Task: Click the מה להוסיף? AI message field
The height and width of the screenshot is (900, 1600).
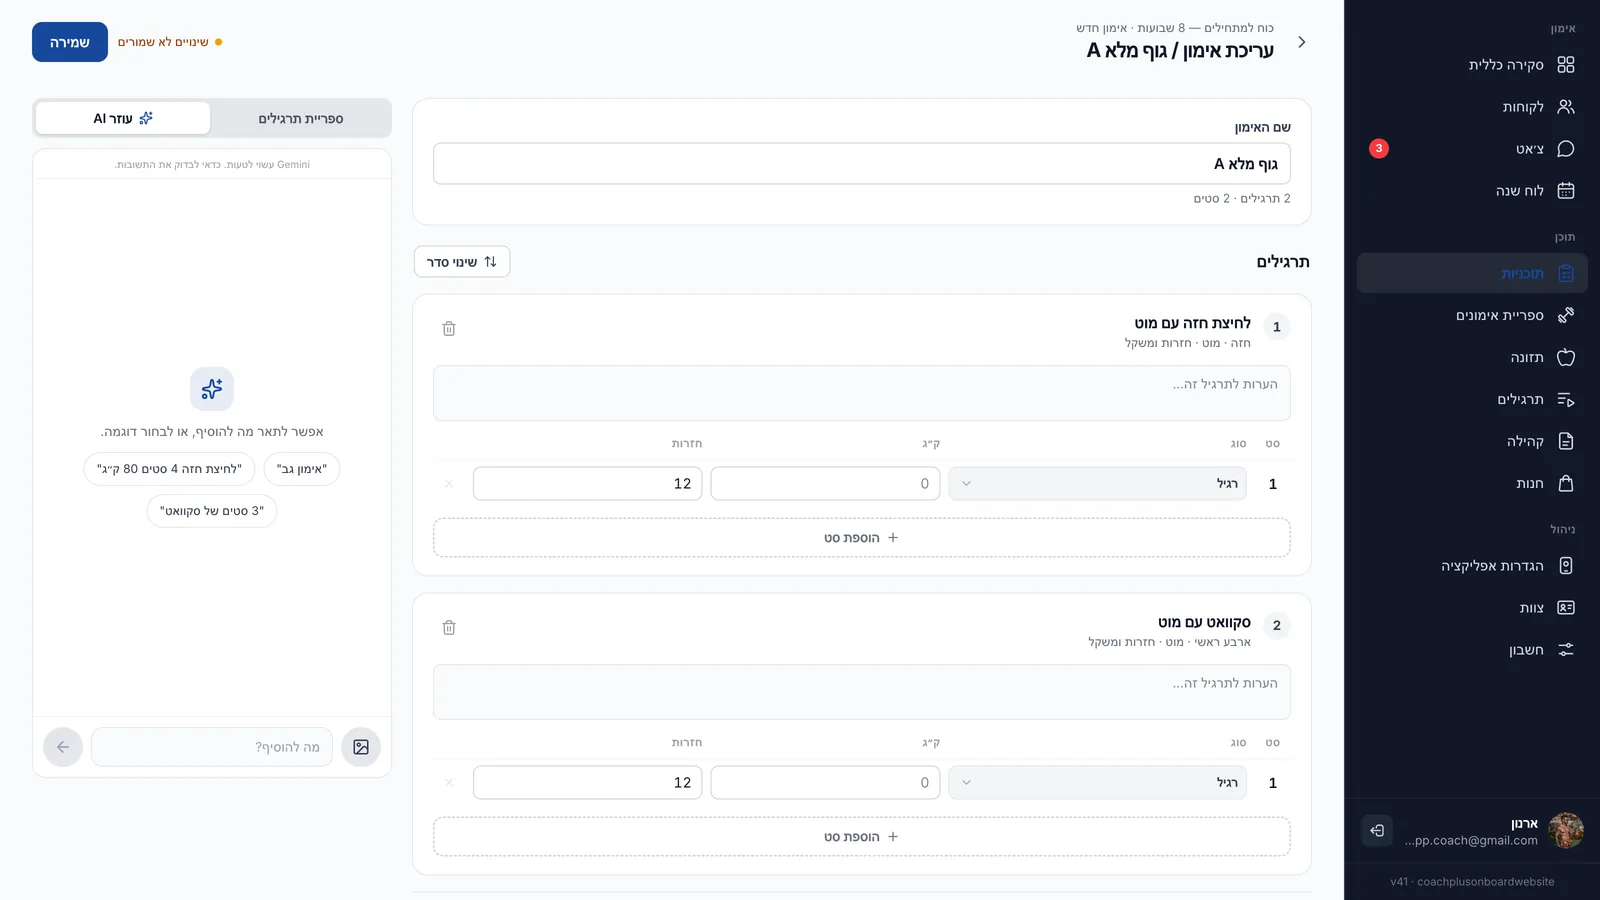Action: 212,747
